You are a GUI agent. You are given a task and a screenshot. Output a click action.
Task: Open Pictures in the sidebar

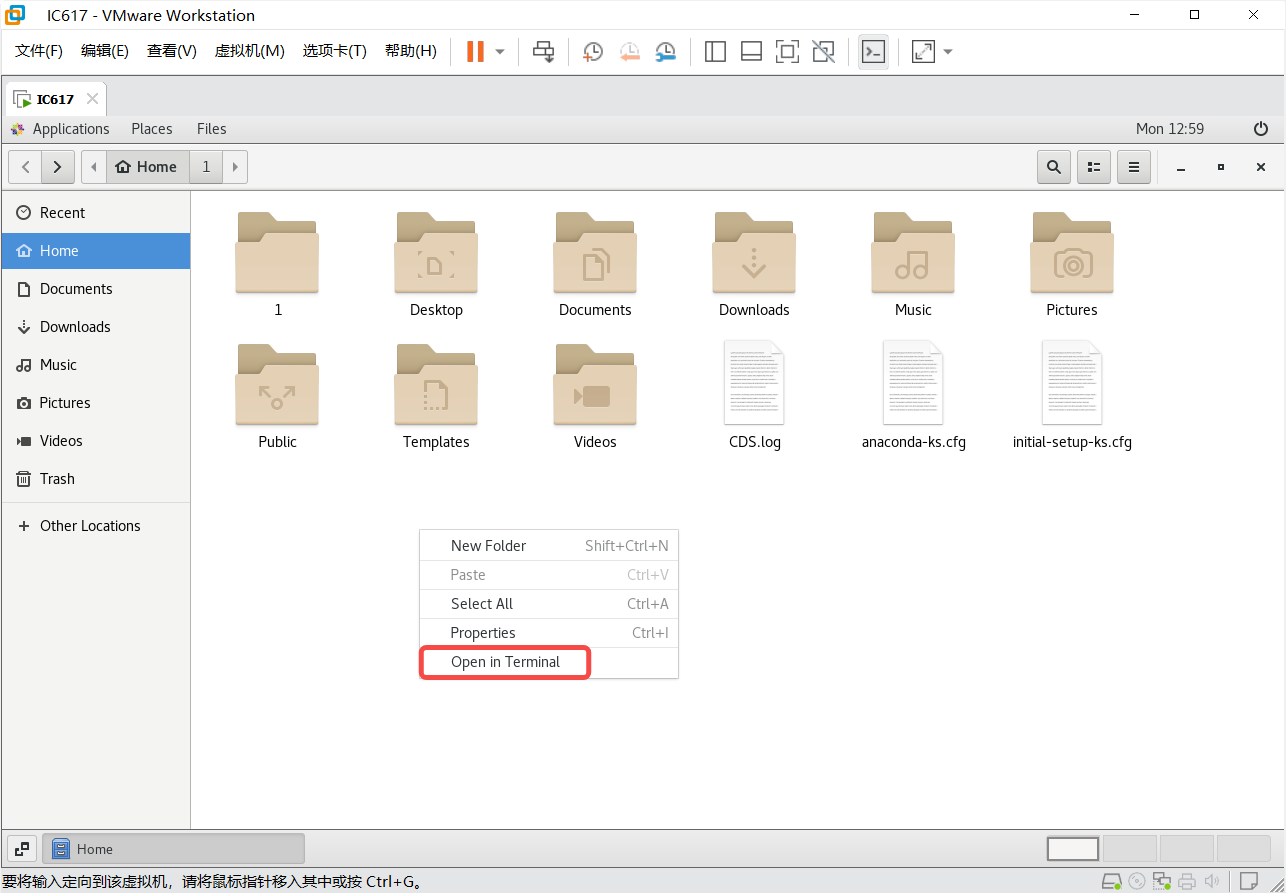pyautogui.click(x=95, y=403)
